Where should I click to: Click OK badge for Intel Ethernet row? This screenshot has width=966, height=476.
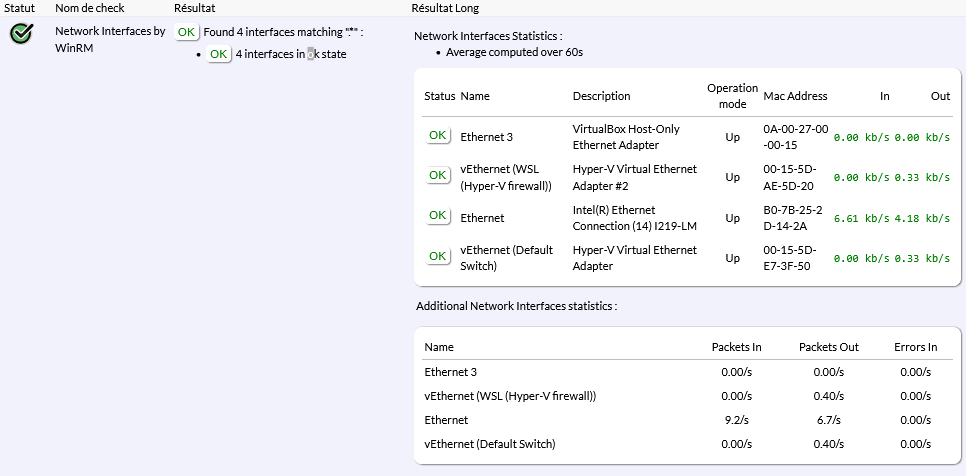[x=437, y=216]
